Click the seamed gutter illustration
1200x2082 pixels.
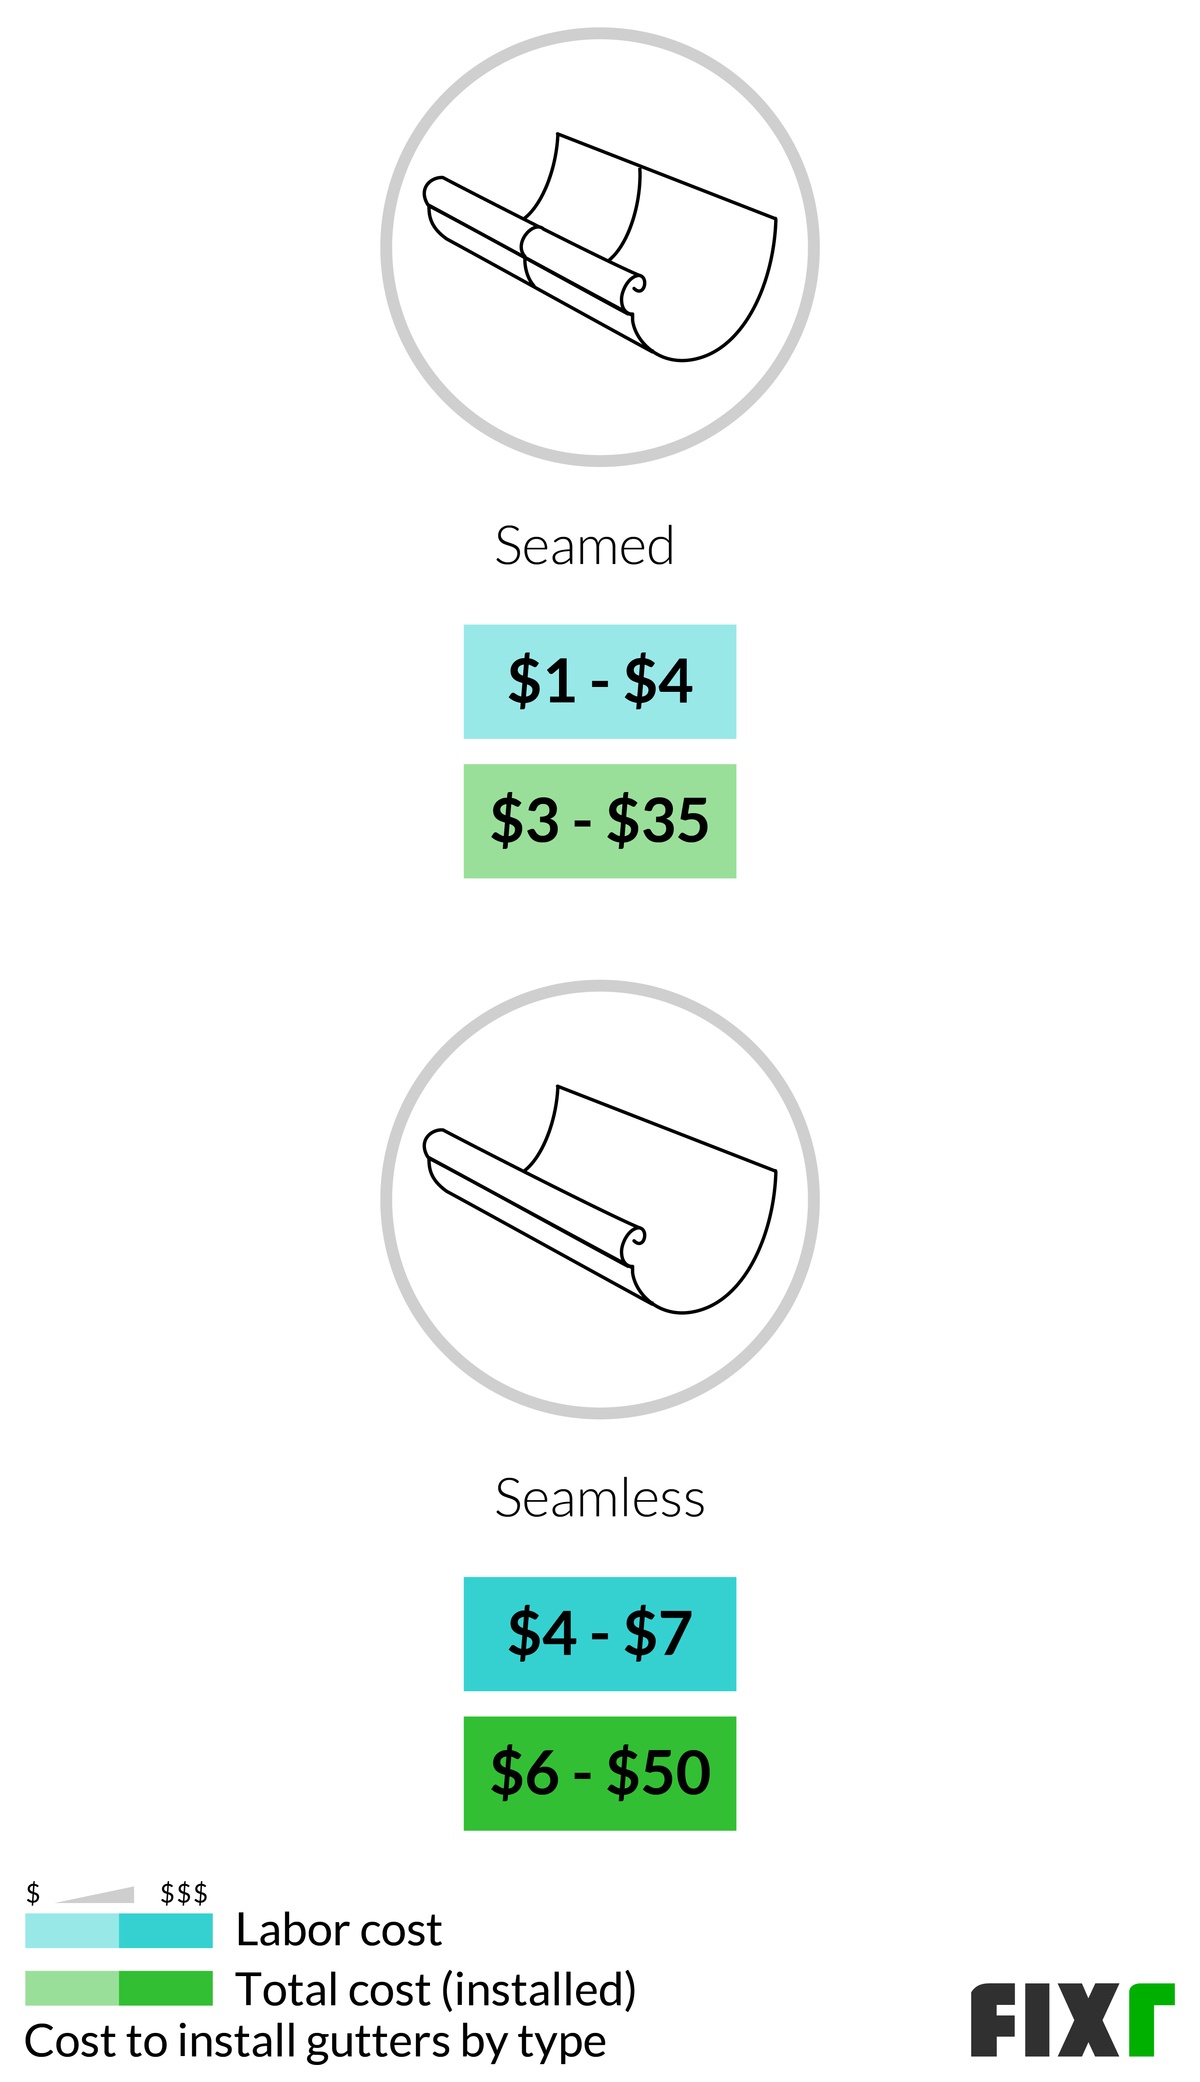click(x=600, y=247)
